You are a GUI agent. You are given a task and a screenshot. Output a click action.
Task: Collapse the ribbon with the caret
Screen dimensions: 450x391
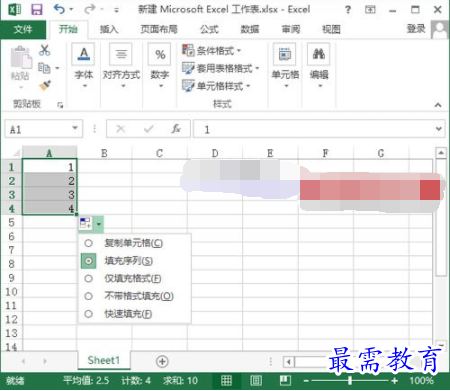click(438, 105)
